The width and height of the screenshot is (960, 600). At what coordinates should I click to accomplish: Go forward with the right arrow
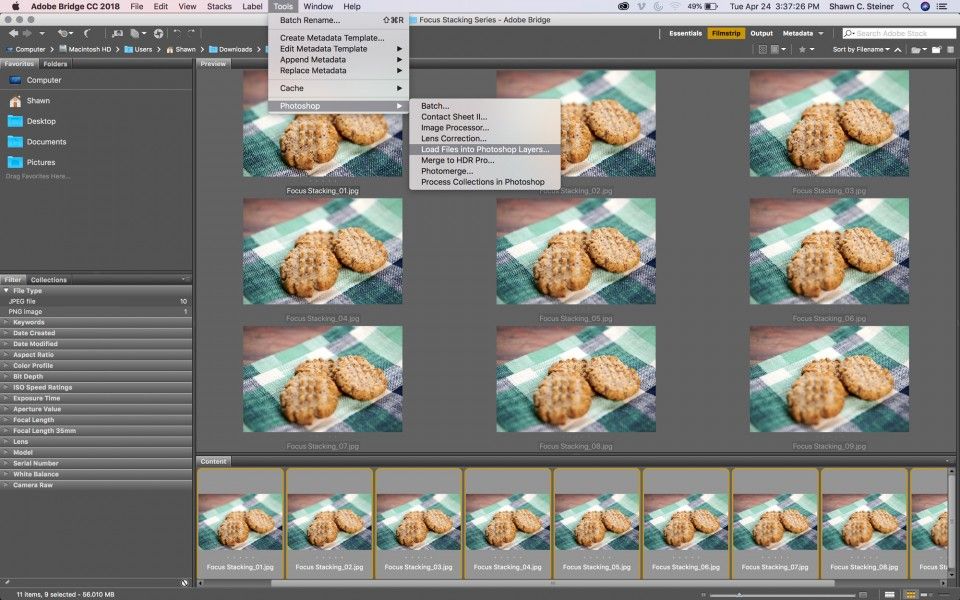pos(26,33)
